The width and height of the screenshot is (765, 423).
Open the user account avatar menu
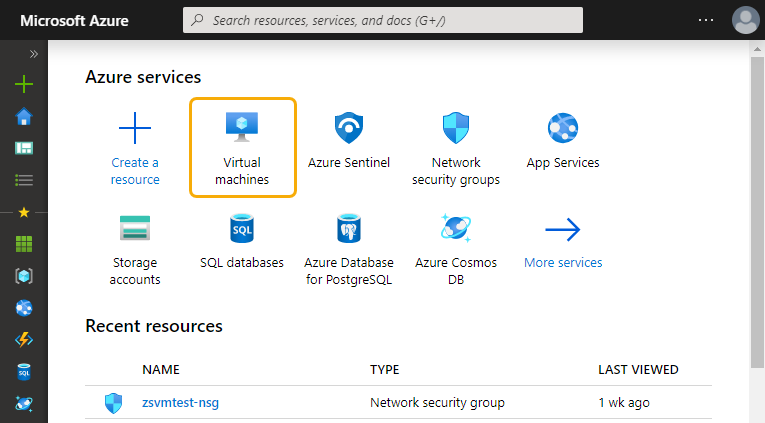(x=745, y=20)
